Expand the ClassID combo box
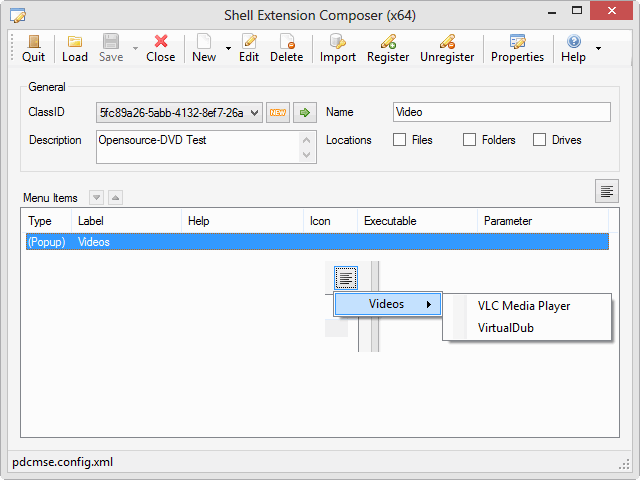This screenshot has height=480, width=640. tap(253, 113)
